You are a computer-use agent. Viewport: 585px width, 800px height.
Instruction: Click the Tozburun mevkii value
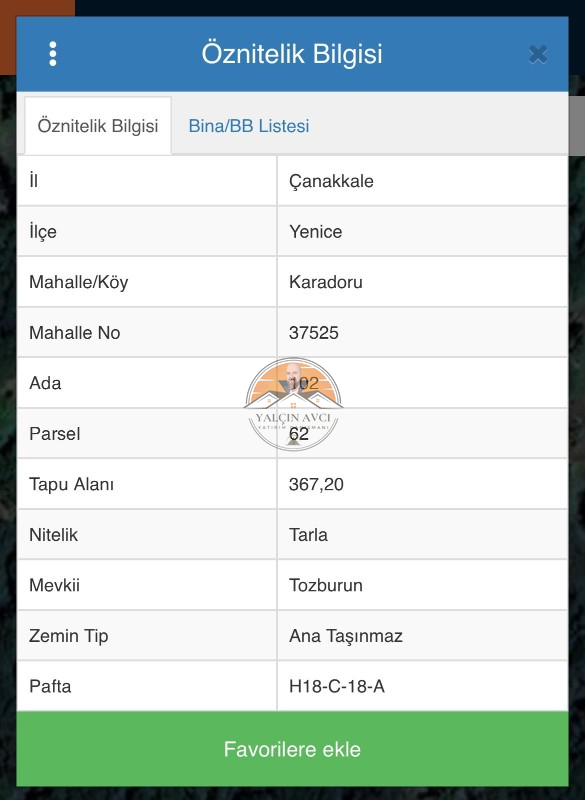[325, 585]
